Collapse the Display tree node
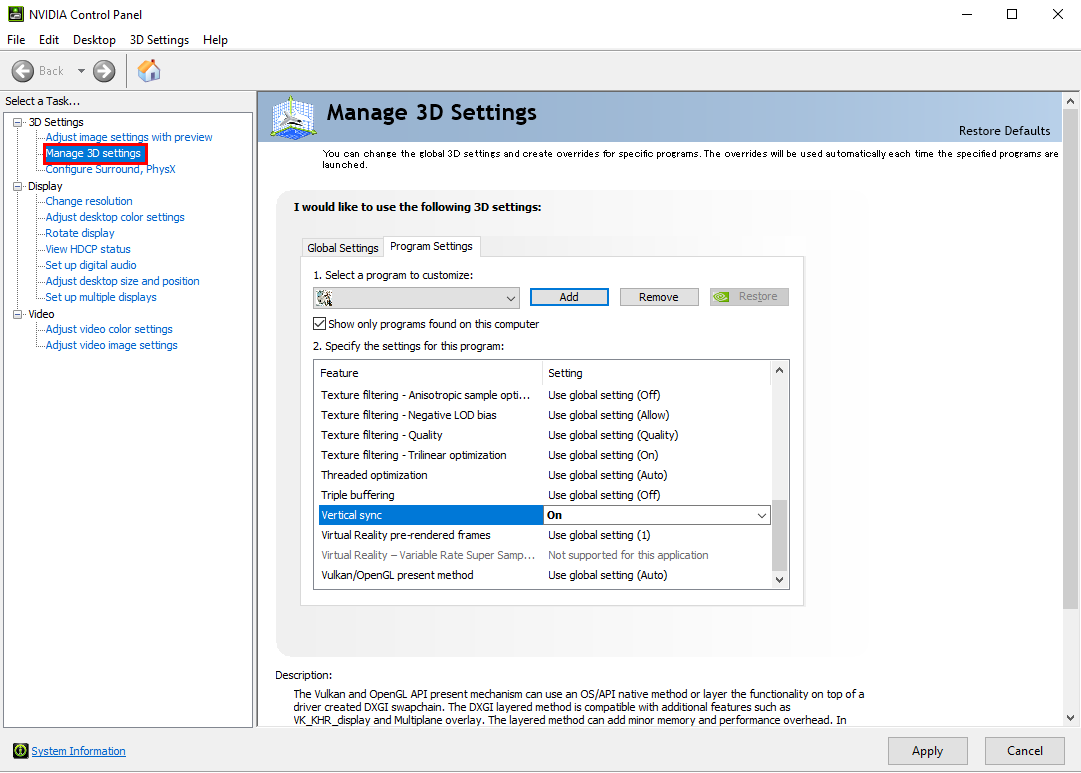 18,186
